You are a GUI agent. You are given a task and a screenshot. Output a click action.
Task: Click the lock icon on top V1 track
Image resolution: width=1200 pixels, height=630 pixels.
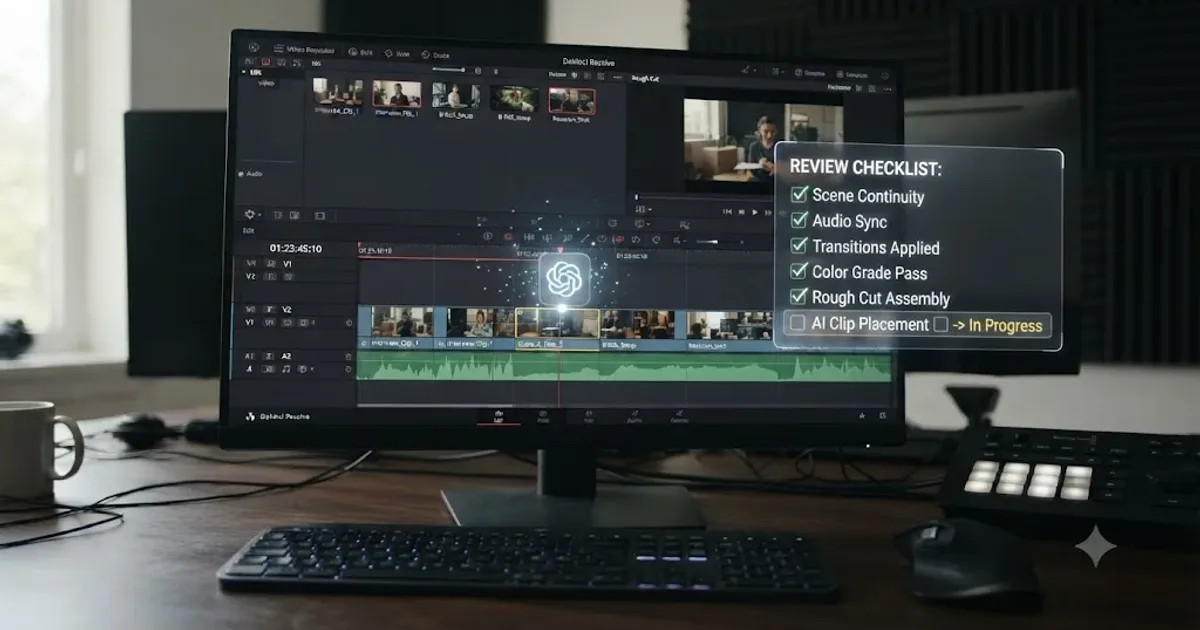pyautogui.click(x=270, y=263)
